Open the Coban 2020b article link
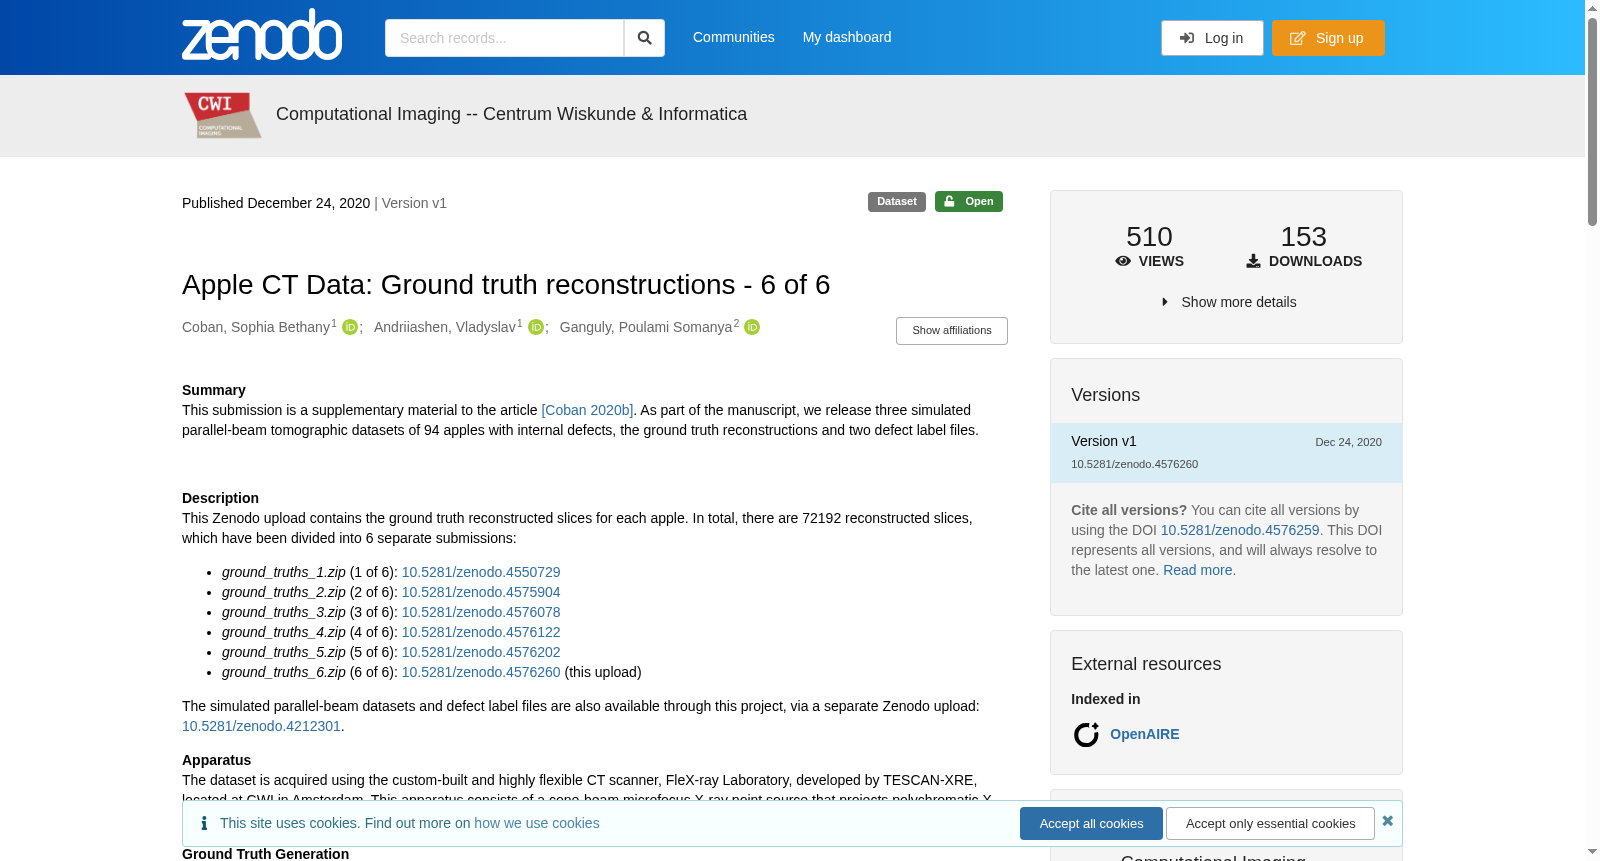 (x=587, y=410)
